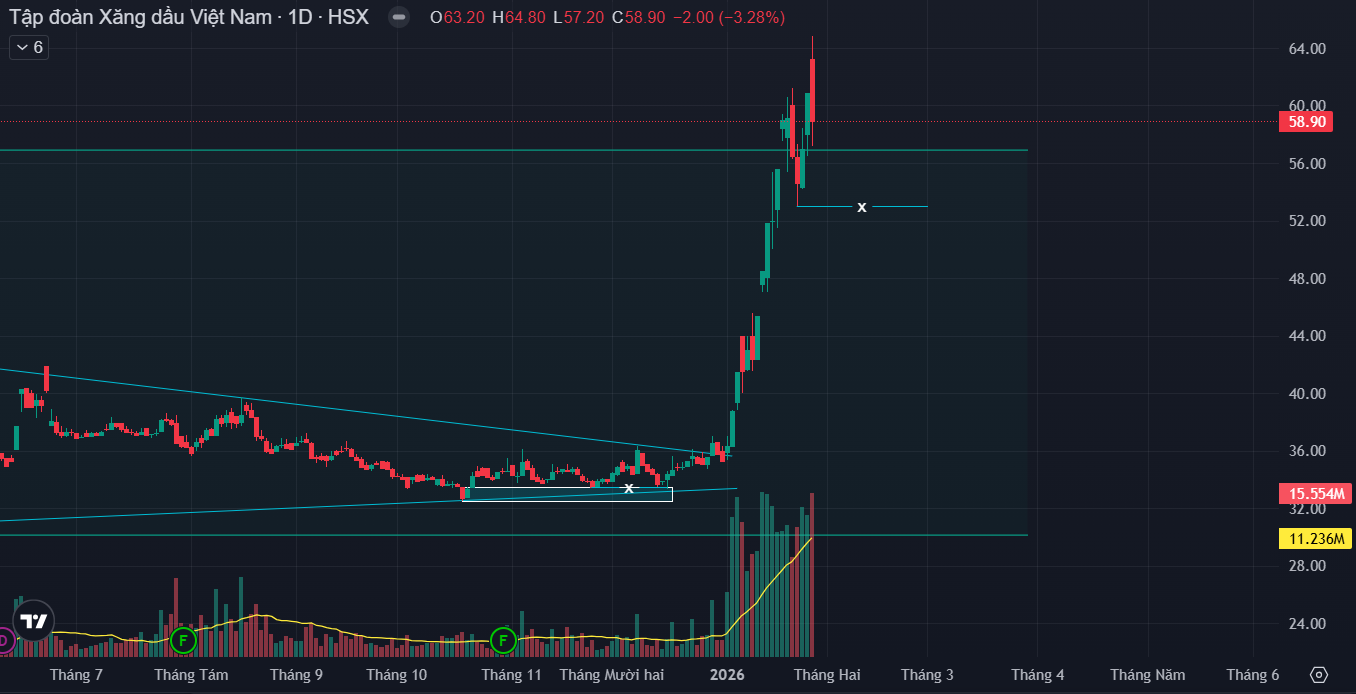The width and height of the screenshot is (1356, 694).
Task: Select the white rectangle drawing marked x
Action: [x=567, y=494]
